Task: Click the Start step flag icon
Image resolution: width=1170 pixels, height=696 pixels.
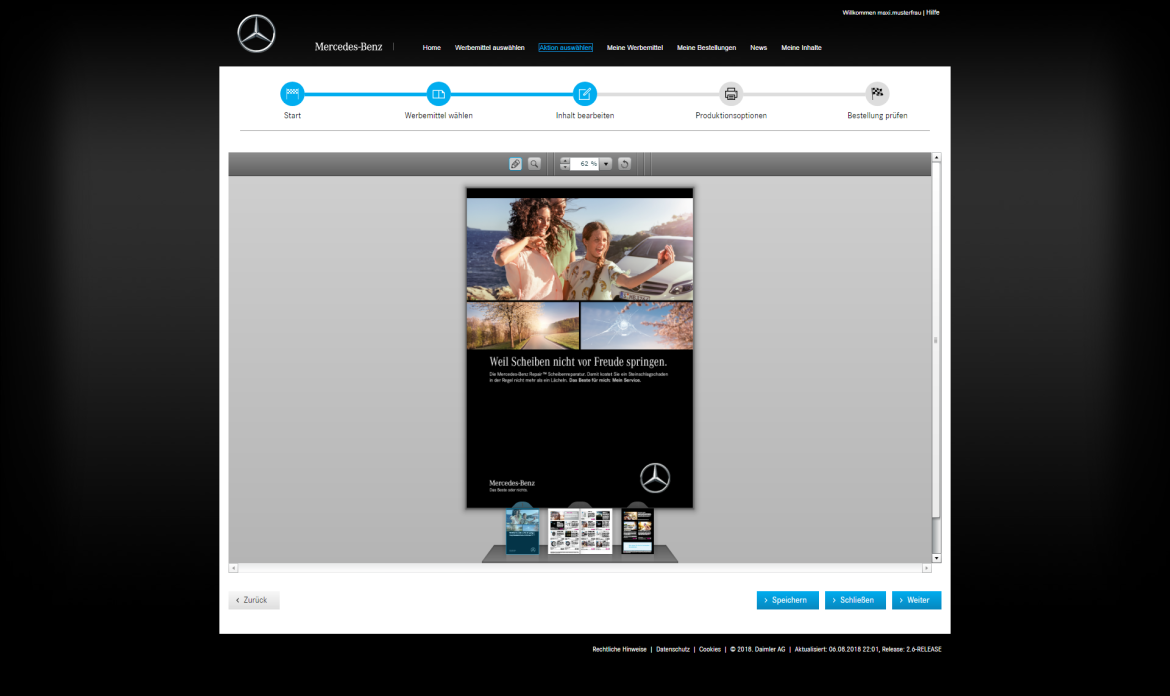Action: (x=292, y=94)
